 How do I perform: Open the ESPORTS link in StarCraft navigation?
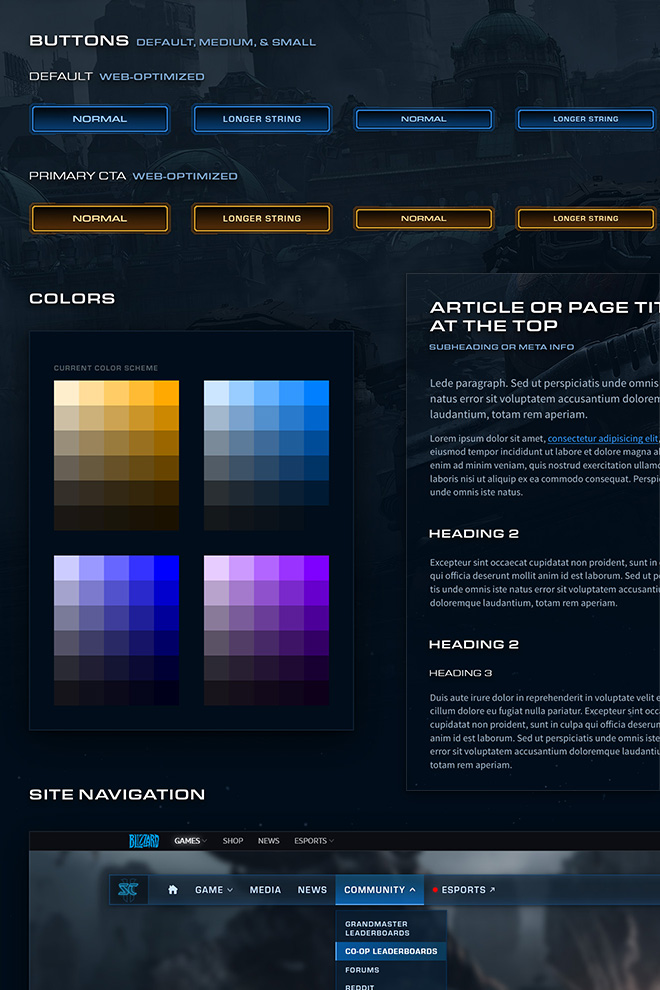(x=464, y=890)
